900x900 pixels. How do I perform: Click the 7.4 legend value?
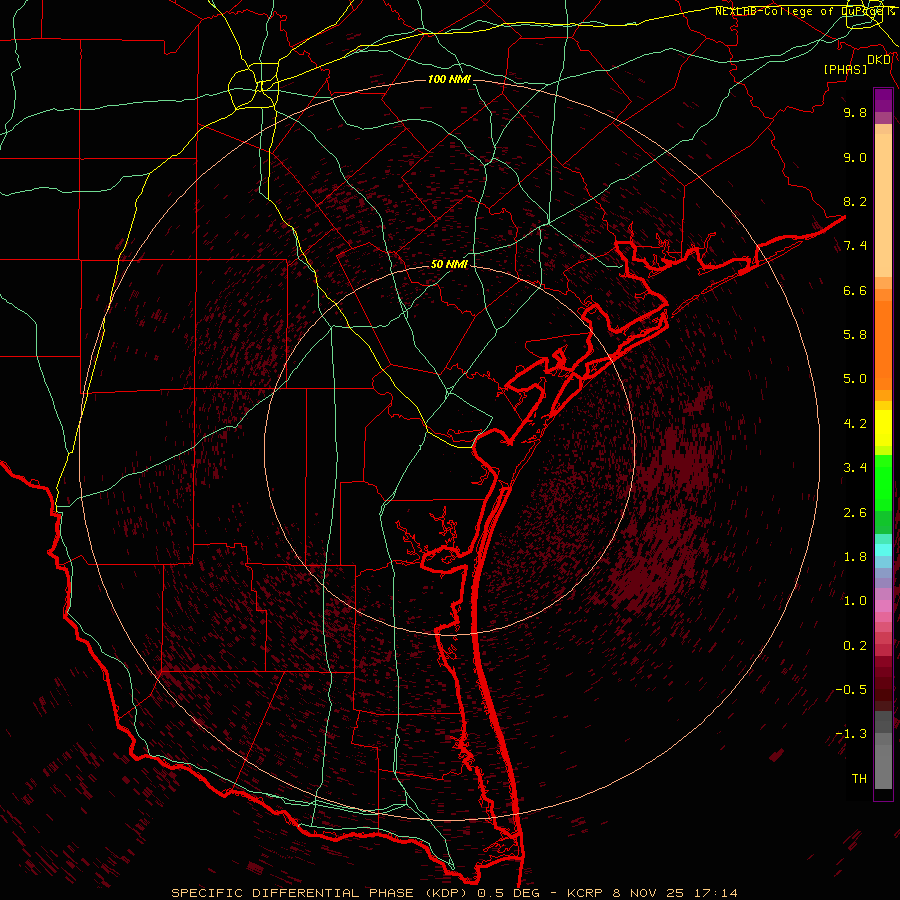[855, 246]
